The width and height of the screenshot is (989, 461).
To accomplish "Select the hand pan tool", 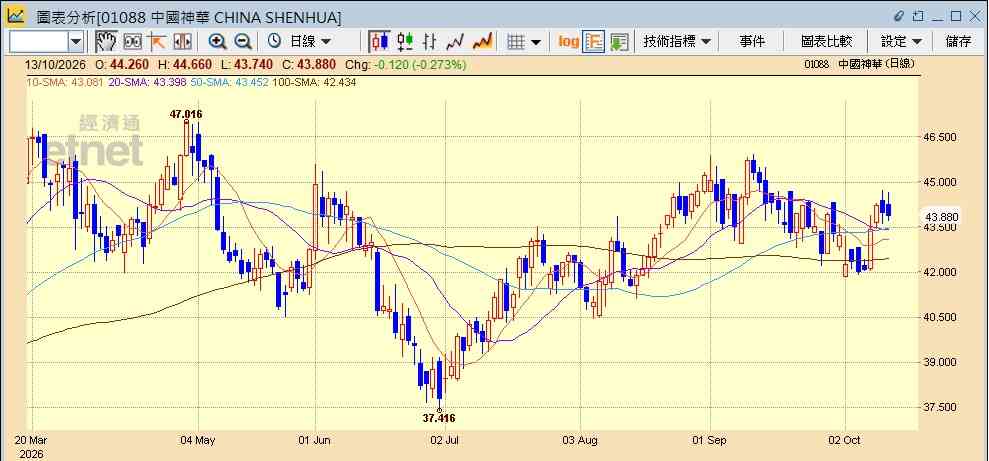I will 106,42.
